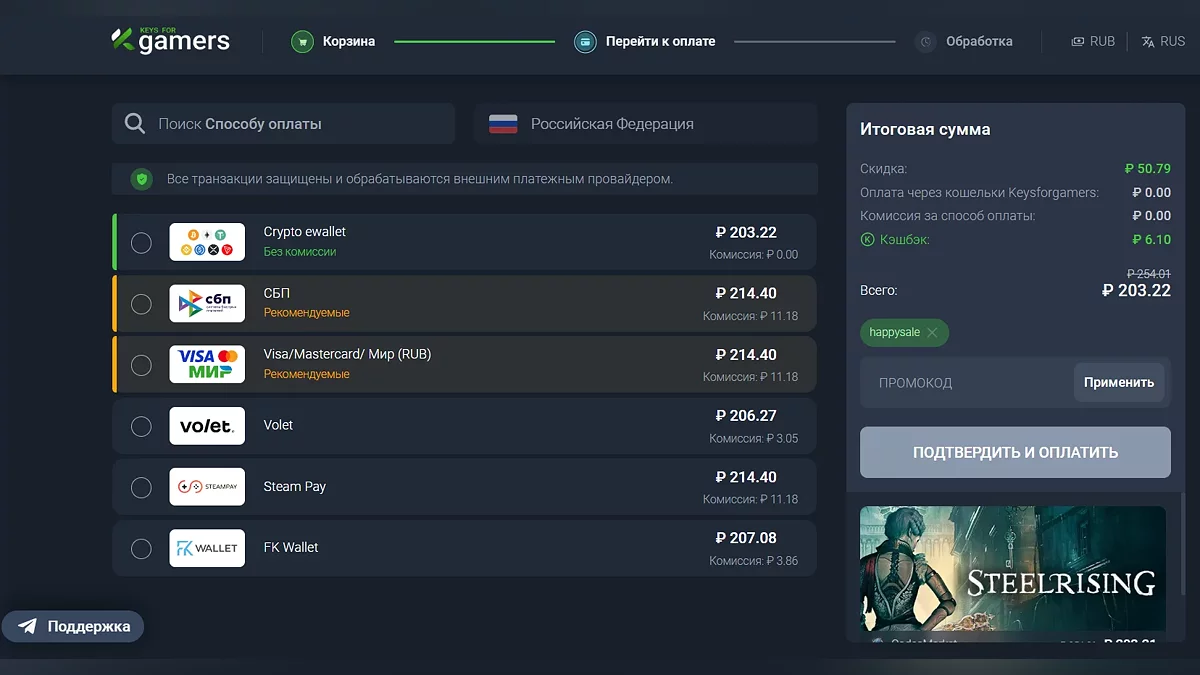Click the search magnifier icon
1200x675 pixels.
pos(135,124)
